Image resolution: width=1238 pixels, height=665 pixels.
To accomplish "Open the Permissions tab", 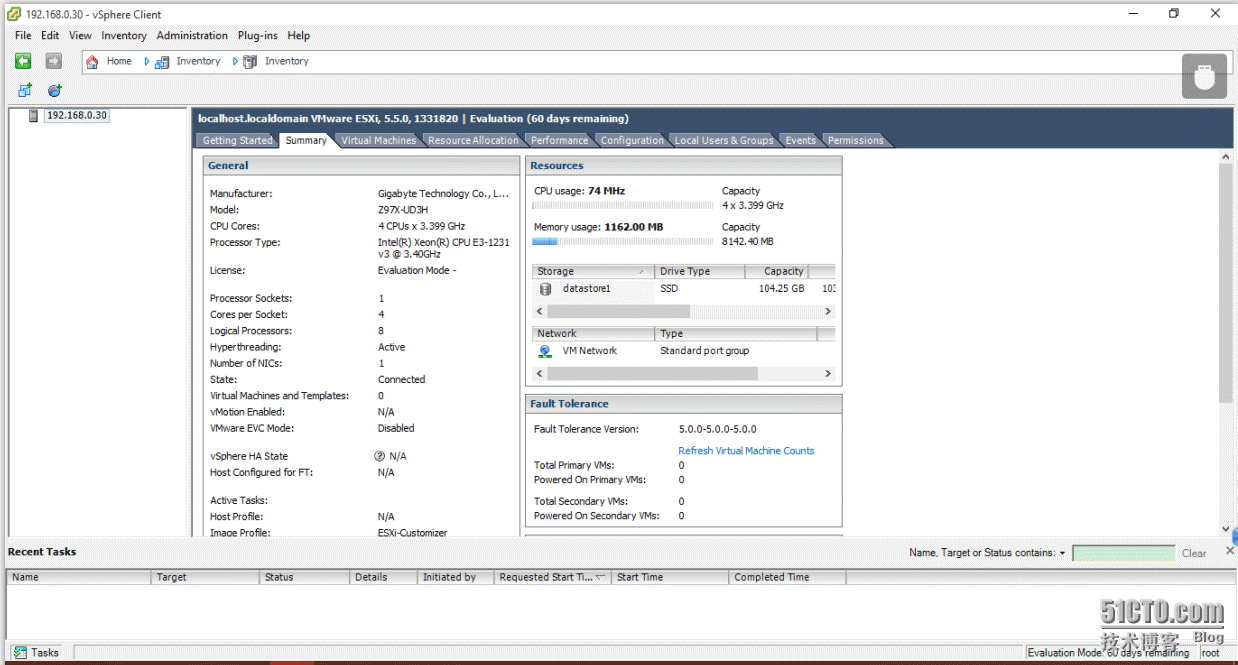I will click(855, 141).
